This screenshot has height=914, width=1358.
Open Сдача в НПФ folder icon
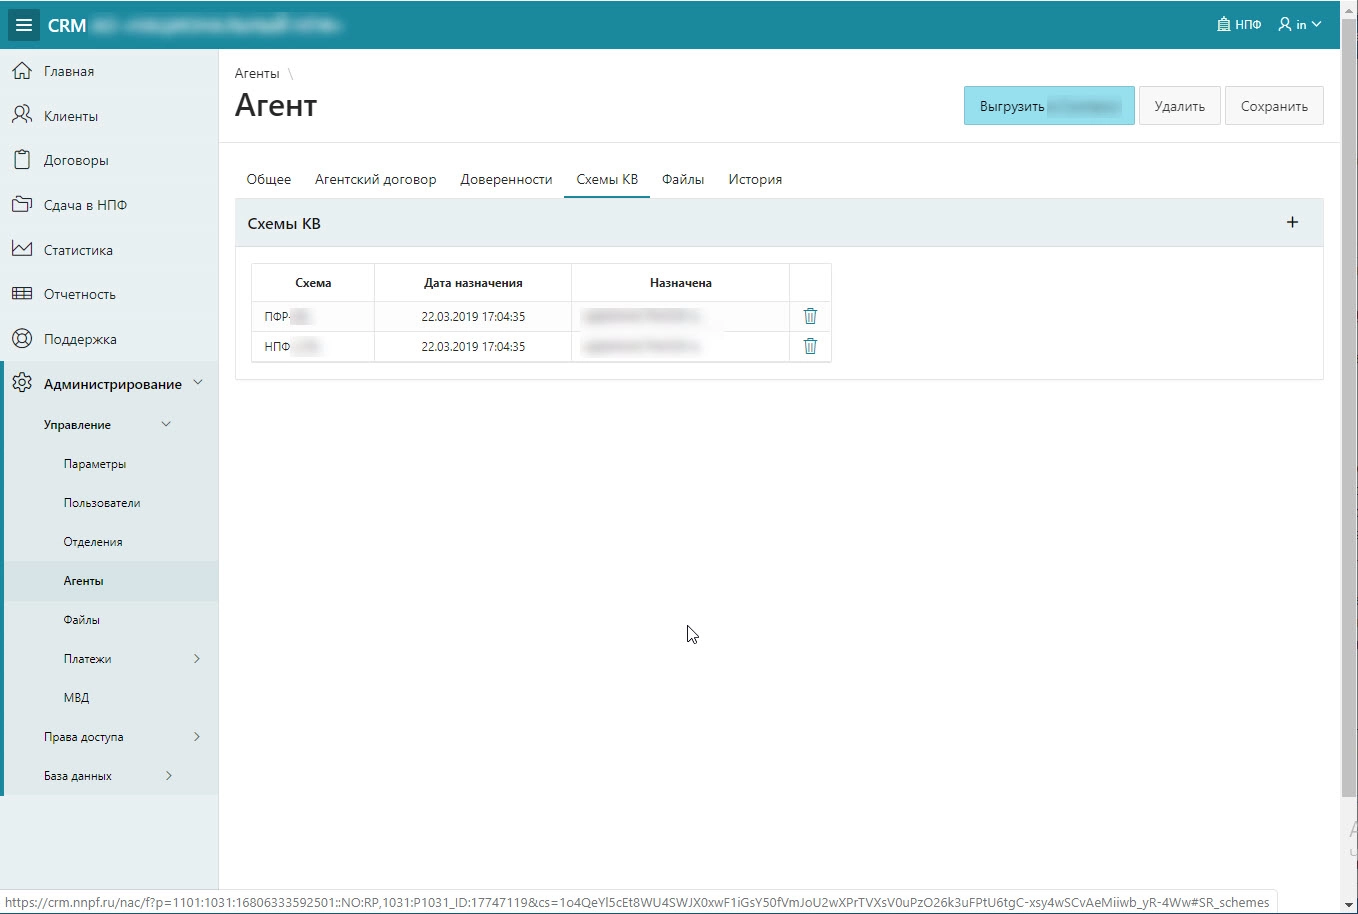pyautogui.click(x=22, y=204)
